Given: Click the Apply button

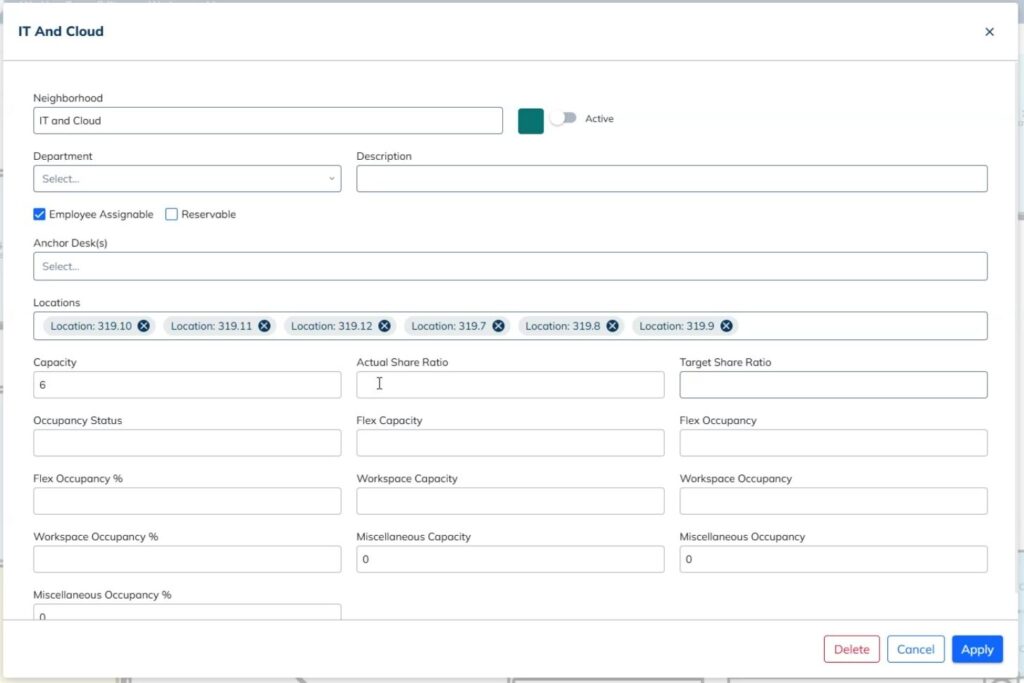Looking at the screenshot, I should 976,649.
